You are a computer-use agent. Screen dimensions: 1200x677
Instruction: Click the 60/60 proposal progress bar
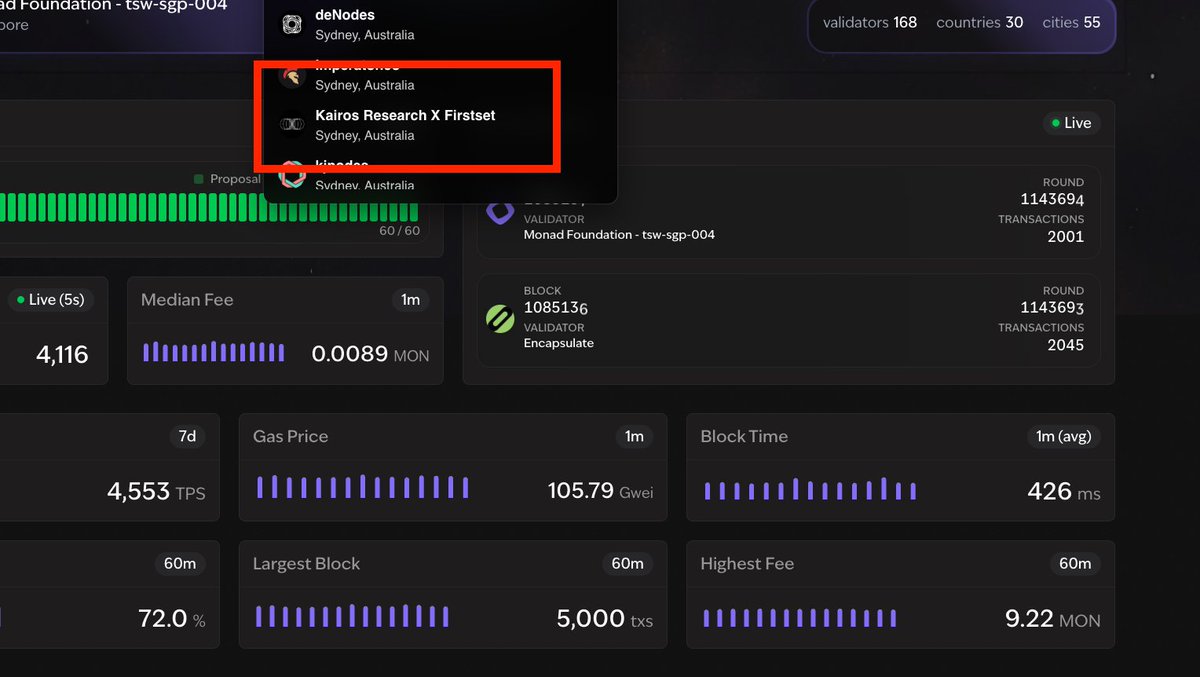pyautogui.click(x=200, y=210)
